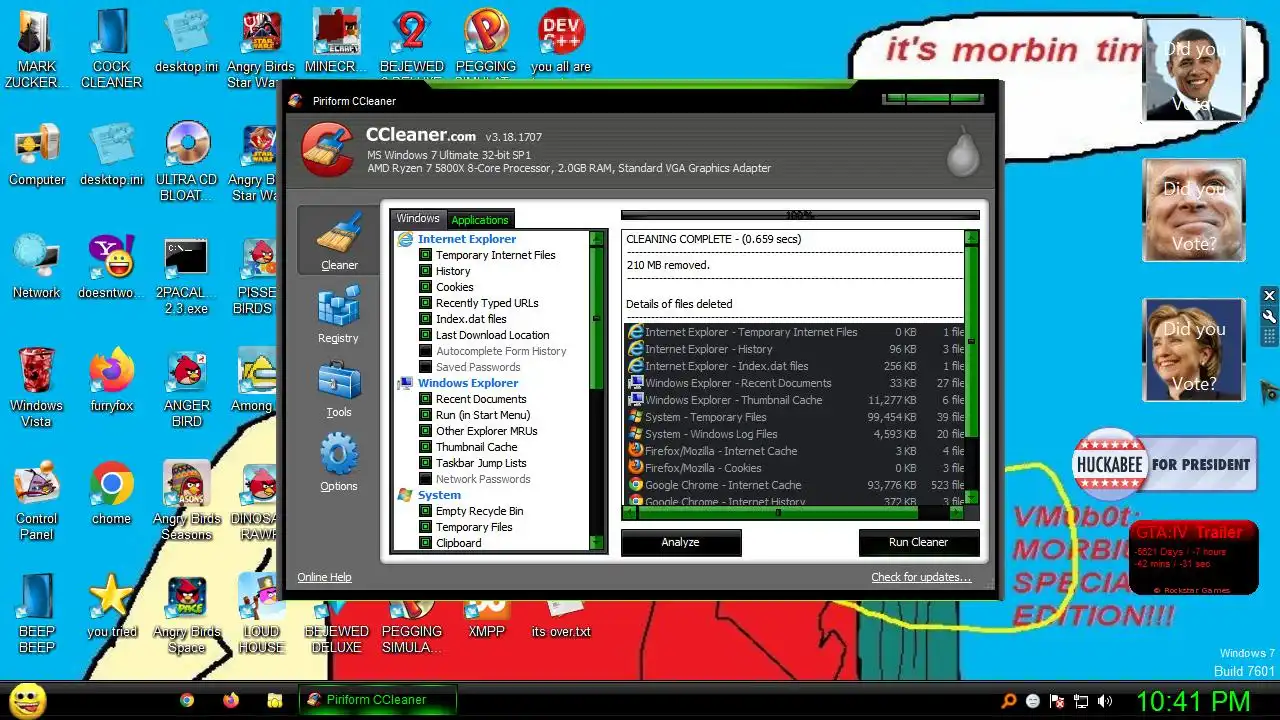
Task: Toggle the Cookies checkbox
Action: pyautogui.click(x=425, y=287)
